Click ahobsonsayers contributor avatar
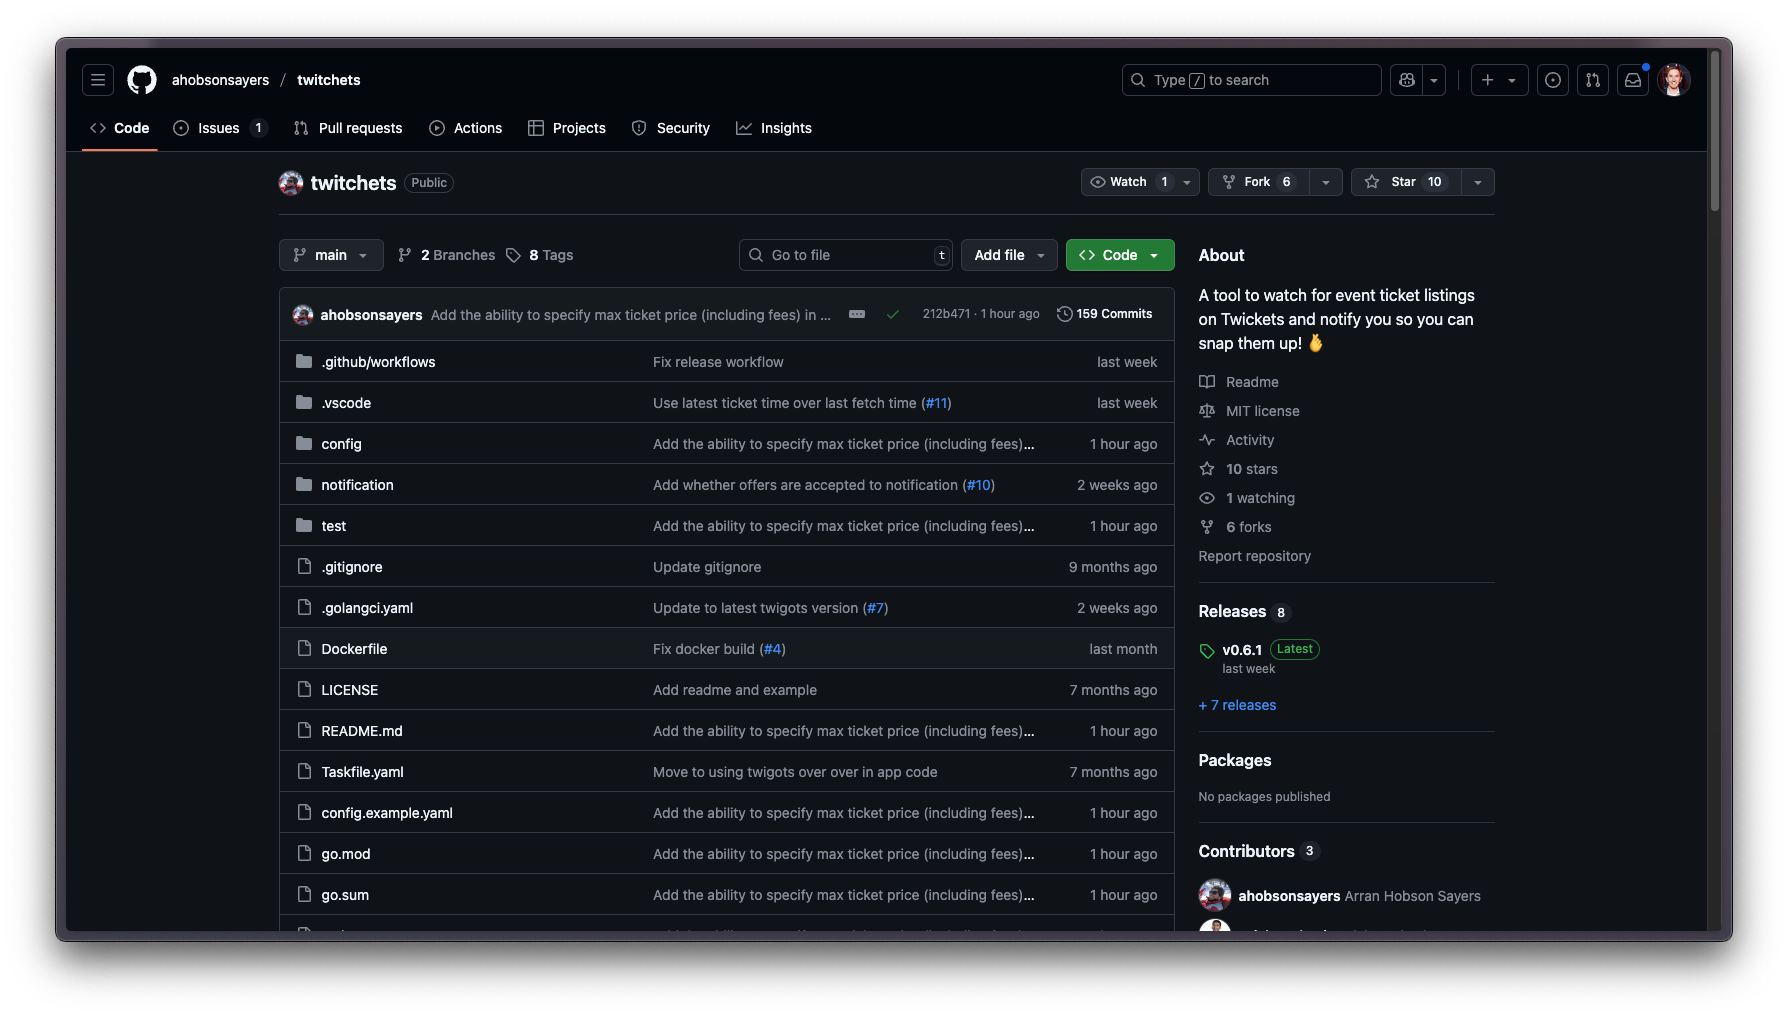Image resolution: width=1788 pixels, height=1015 pixels. pyautogui.click(x=1215, y=895)
